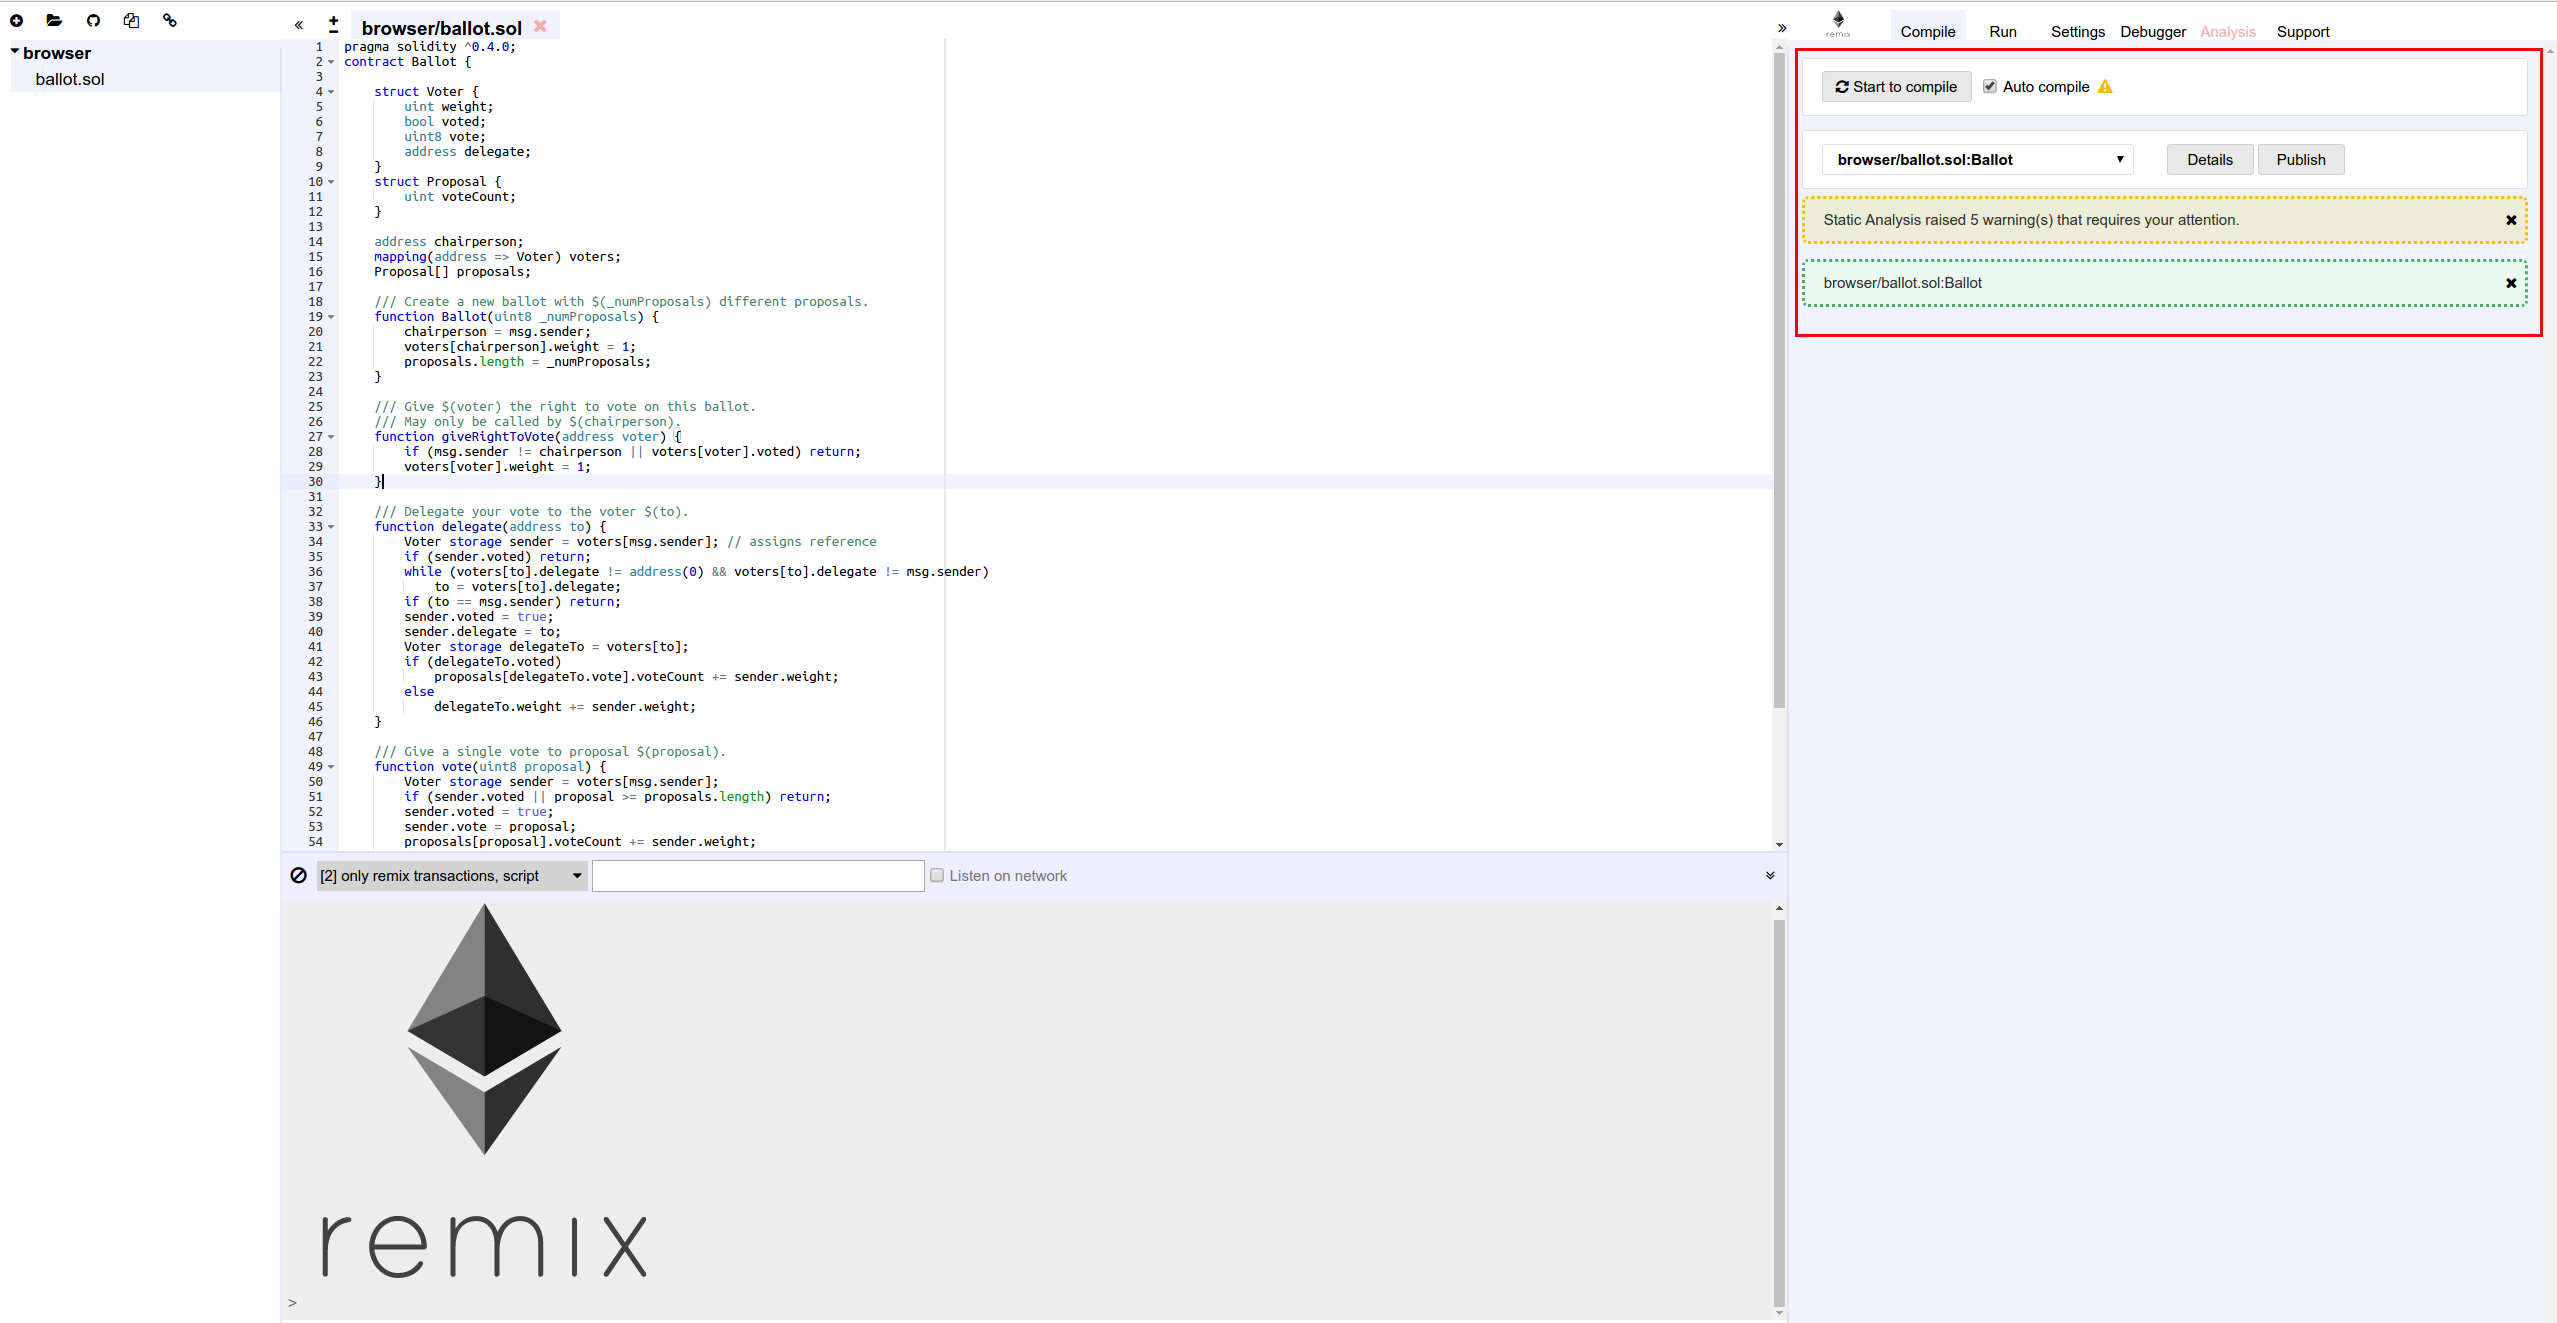Fold the delegate function at line 33

[x=331, y=527]
